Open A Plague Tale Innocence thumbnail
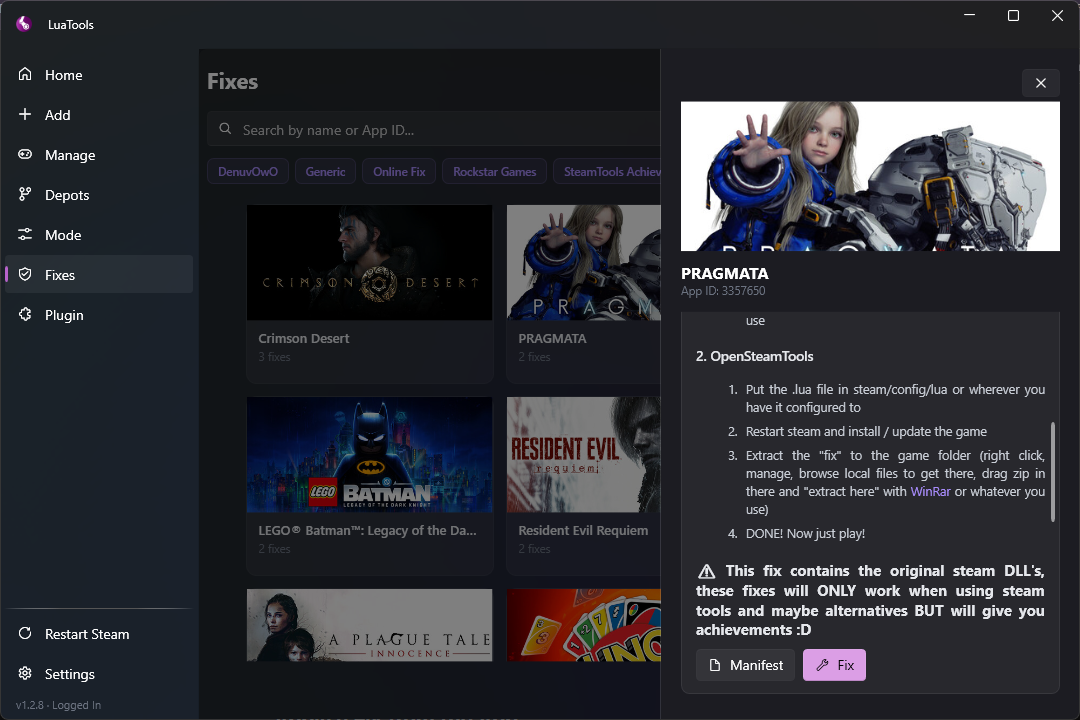Image resolution: width=1080 pixels, height=720 pixels. click(x=369, y=625)
